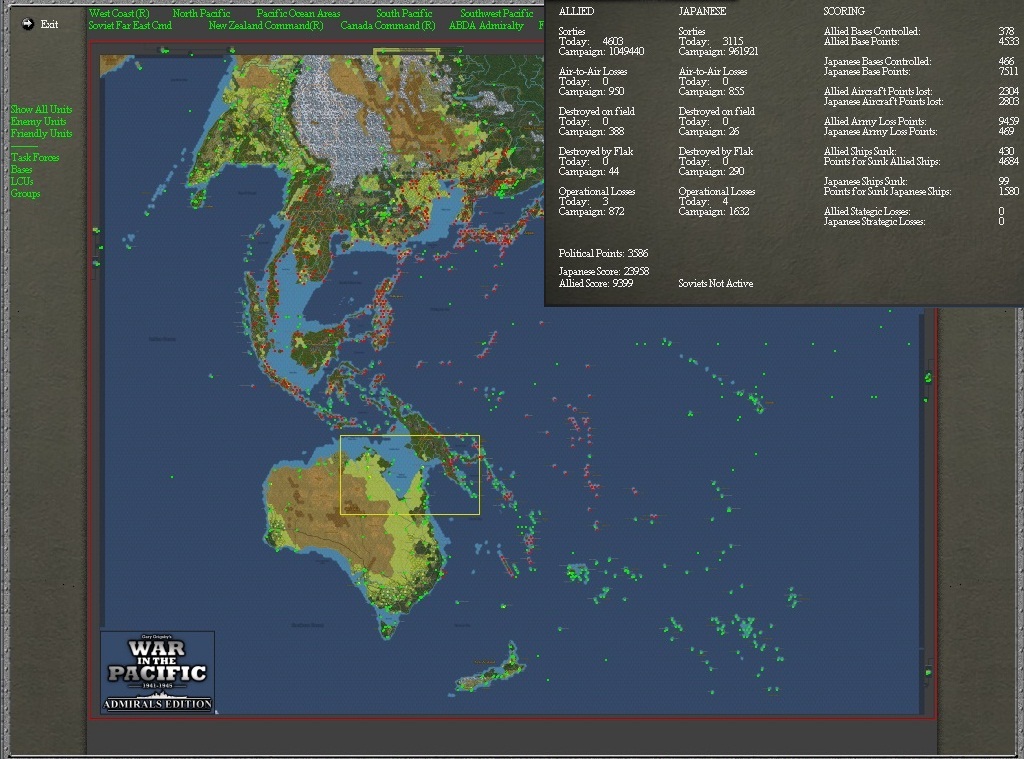Select Pacific Ocean Areas command
Screen dimensions: 1024x759
click(298, 13)
